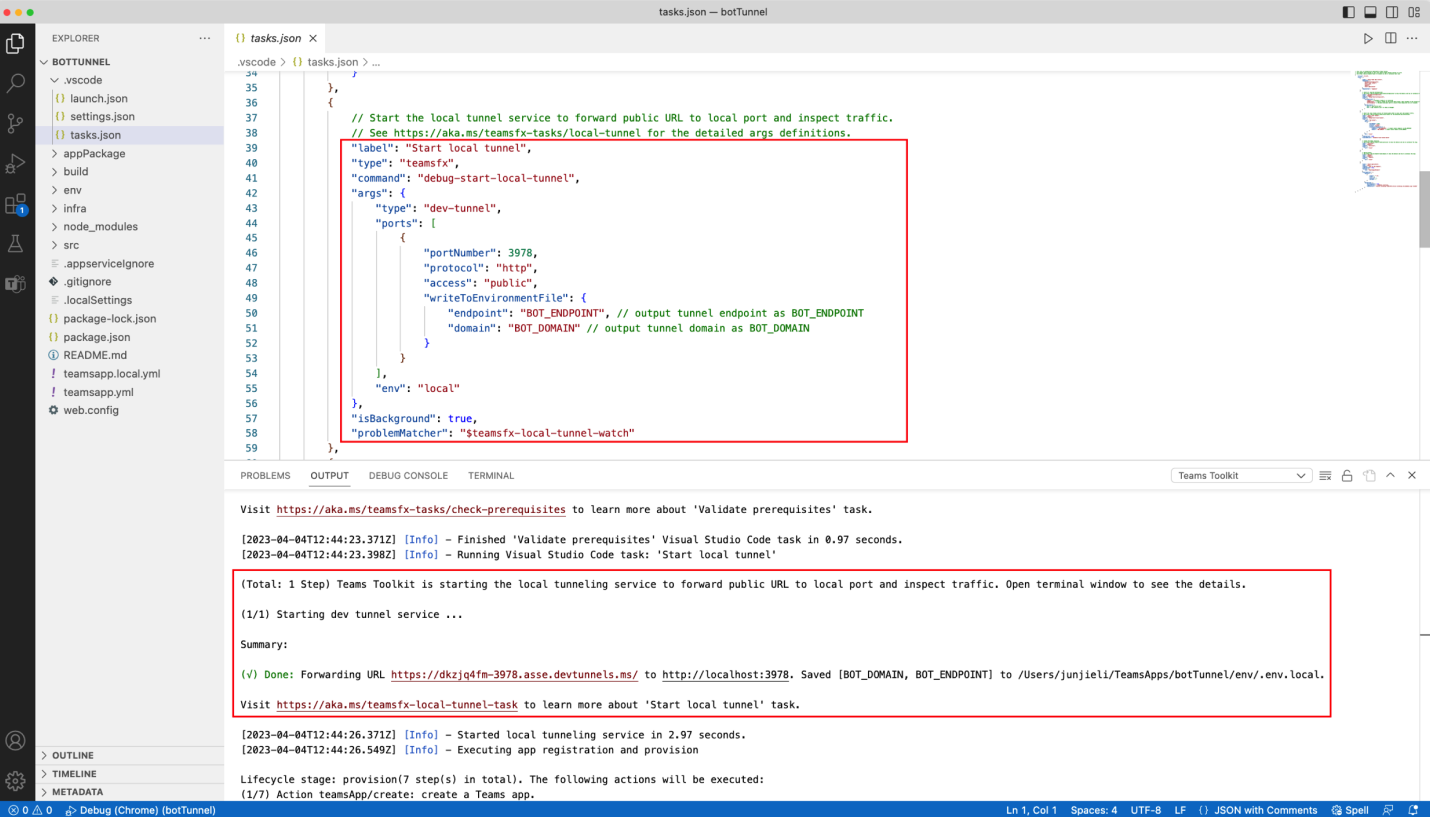This screenshot has width=1430, height=817.
Task: Click the minimap code overview
Action: click(1386, 130)
